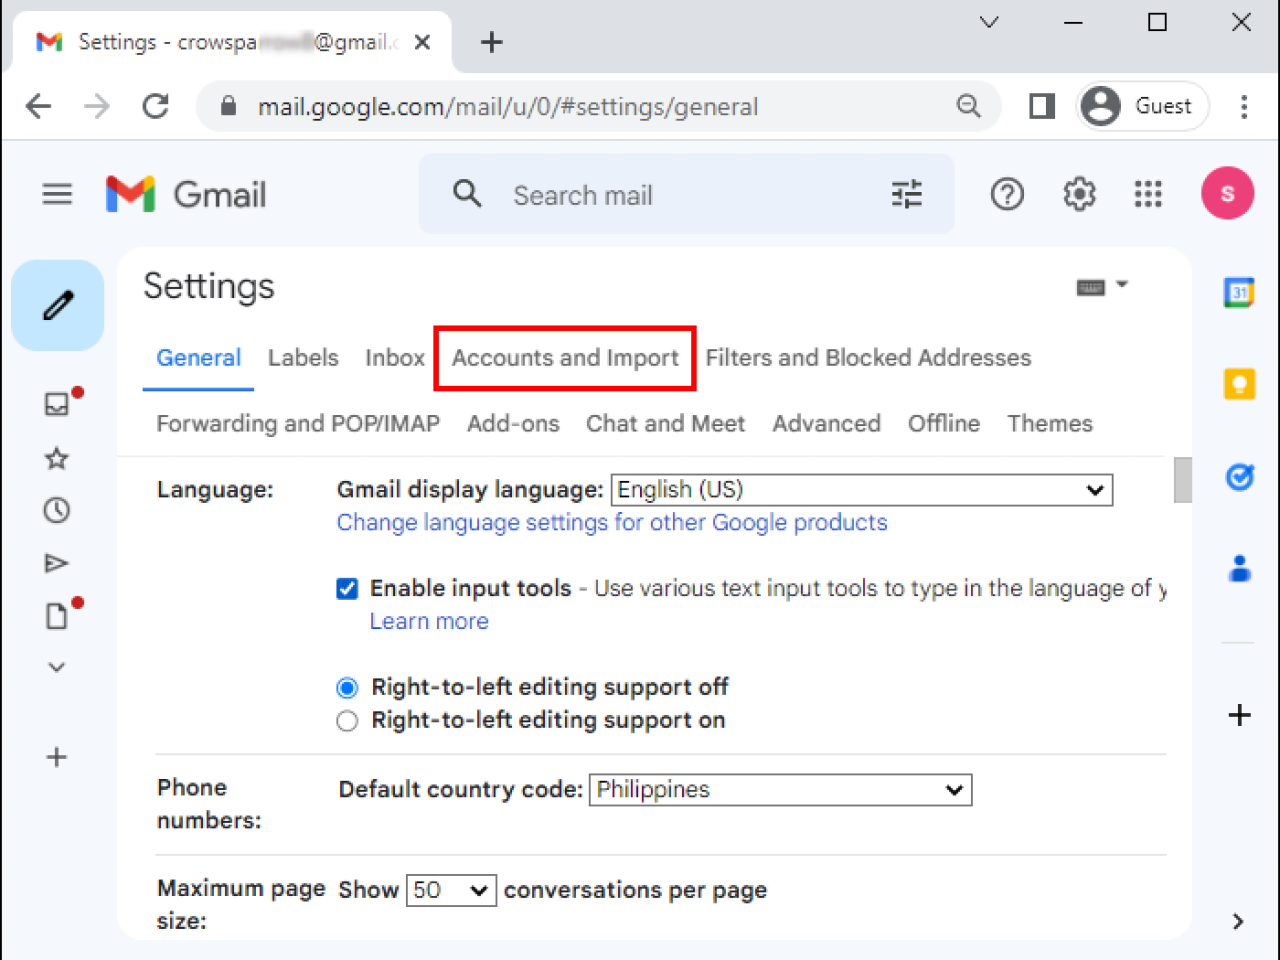1280x960 pixels.
Task: Select Right-to-left editing support on
Action: point(347,721)
